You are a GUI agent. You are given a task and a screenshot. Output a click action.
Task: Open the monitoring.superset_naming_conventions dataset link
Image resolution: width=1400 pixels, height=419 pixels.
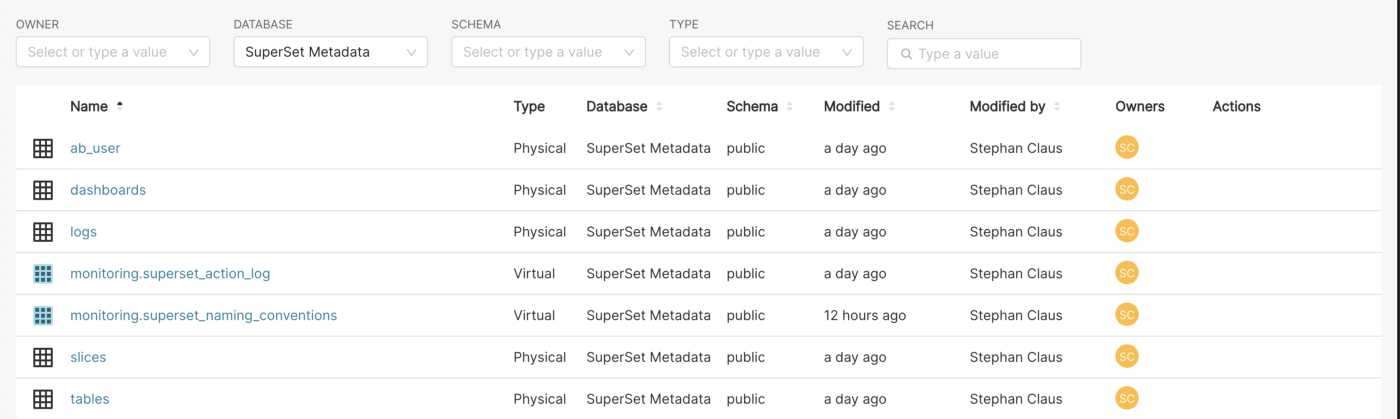pyautogui.click(x=203, y=316)
